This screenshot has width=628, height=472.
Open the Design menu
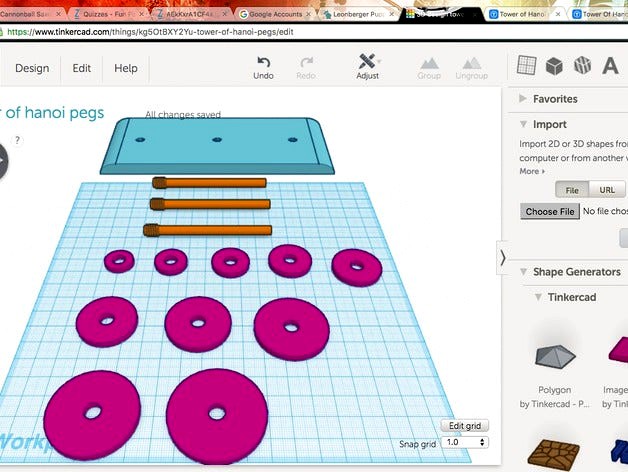(x=31, y=68)
